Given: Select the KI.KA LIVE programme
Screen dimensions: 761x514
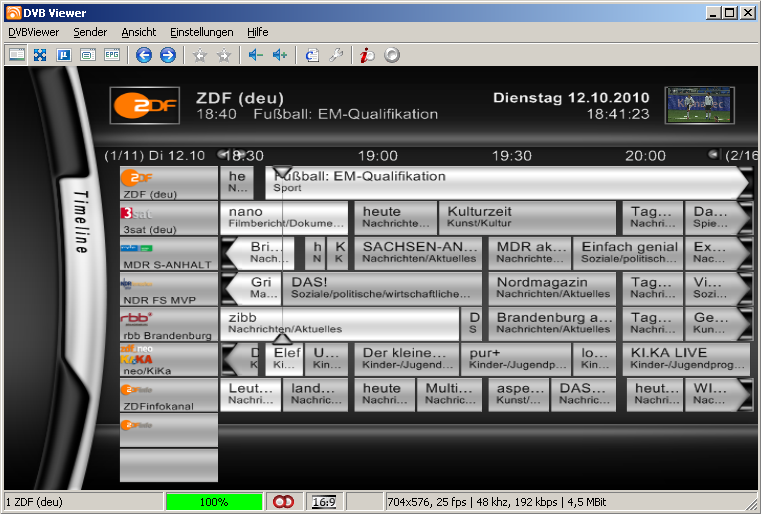Looking at the screenshot, I should (686, 359).
